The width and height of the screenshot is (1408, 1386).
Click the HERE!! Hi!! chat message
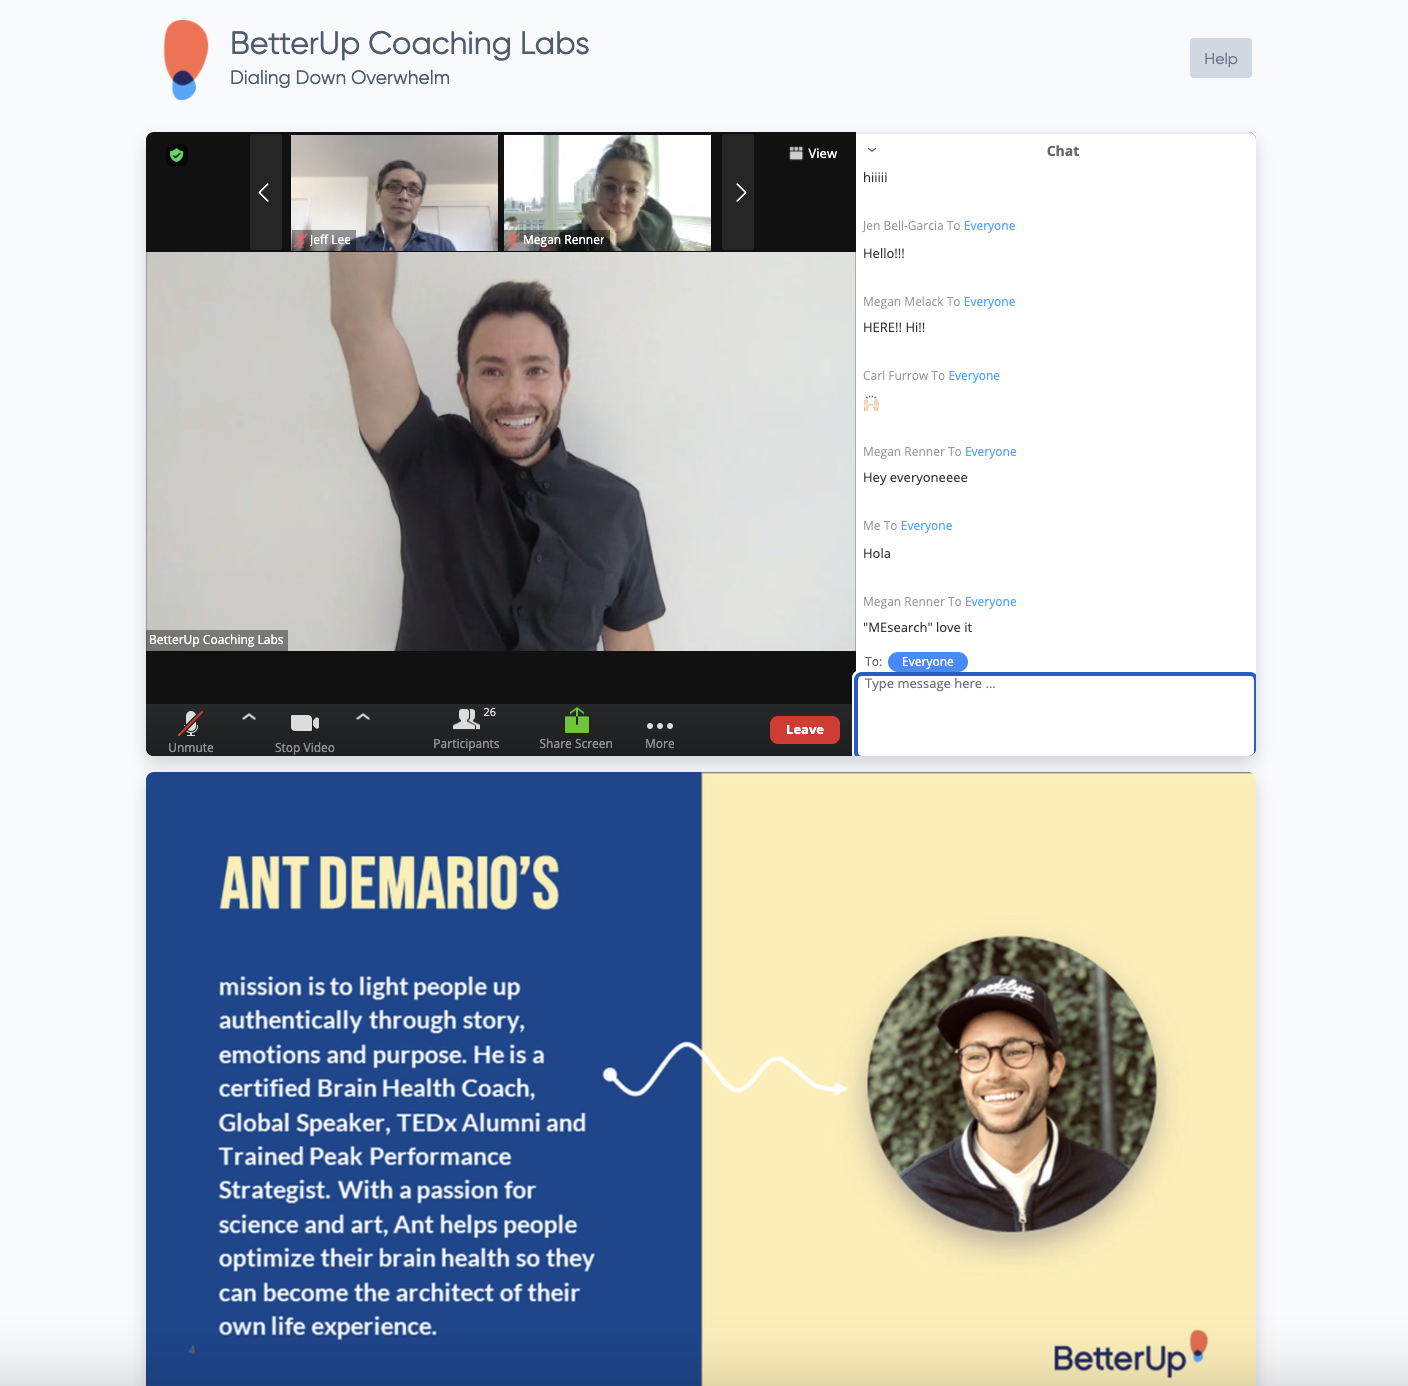click(x=894, y=328)
